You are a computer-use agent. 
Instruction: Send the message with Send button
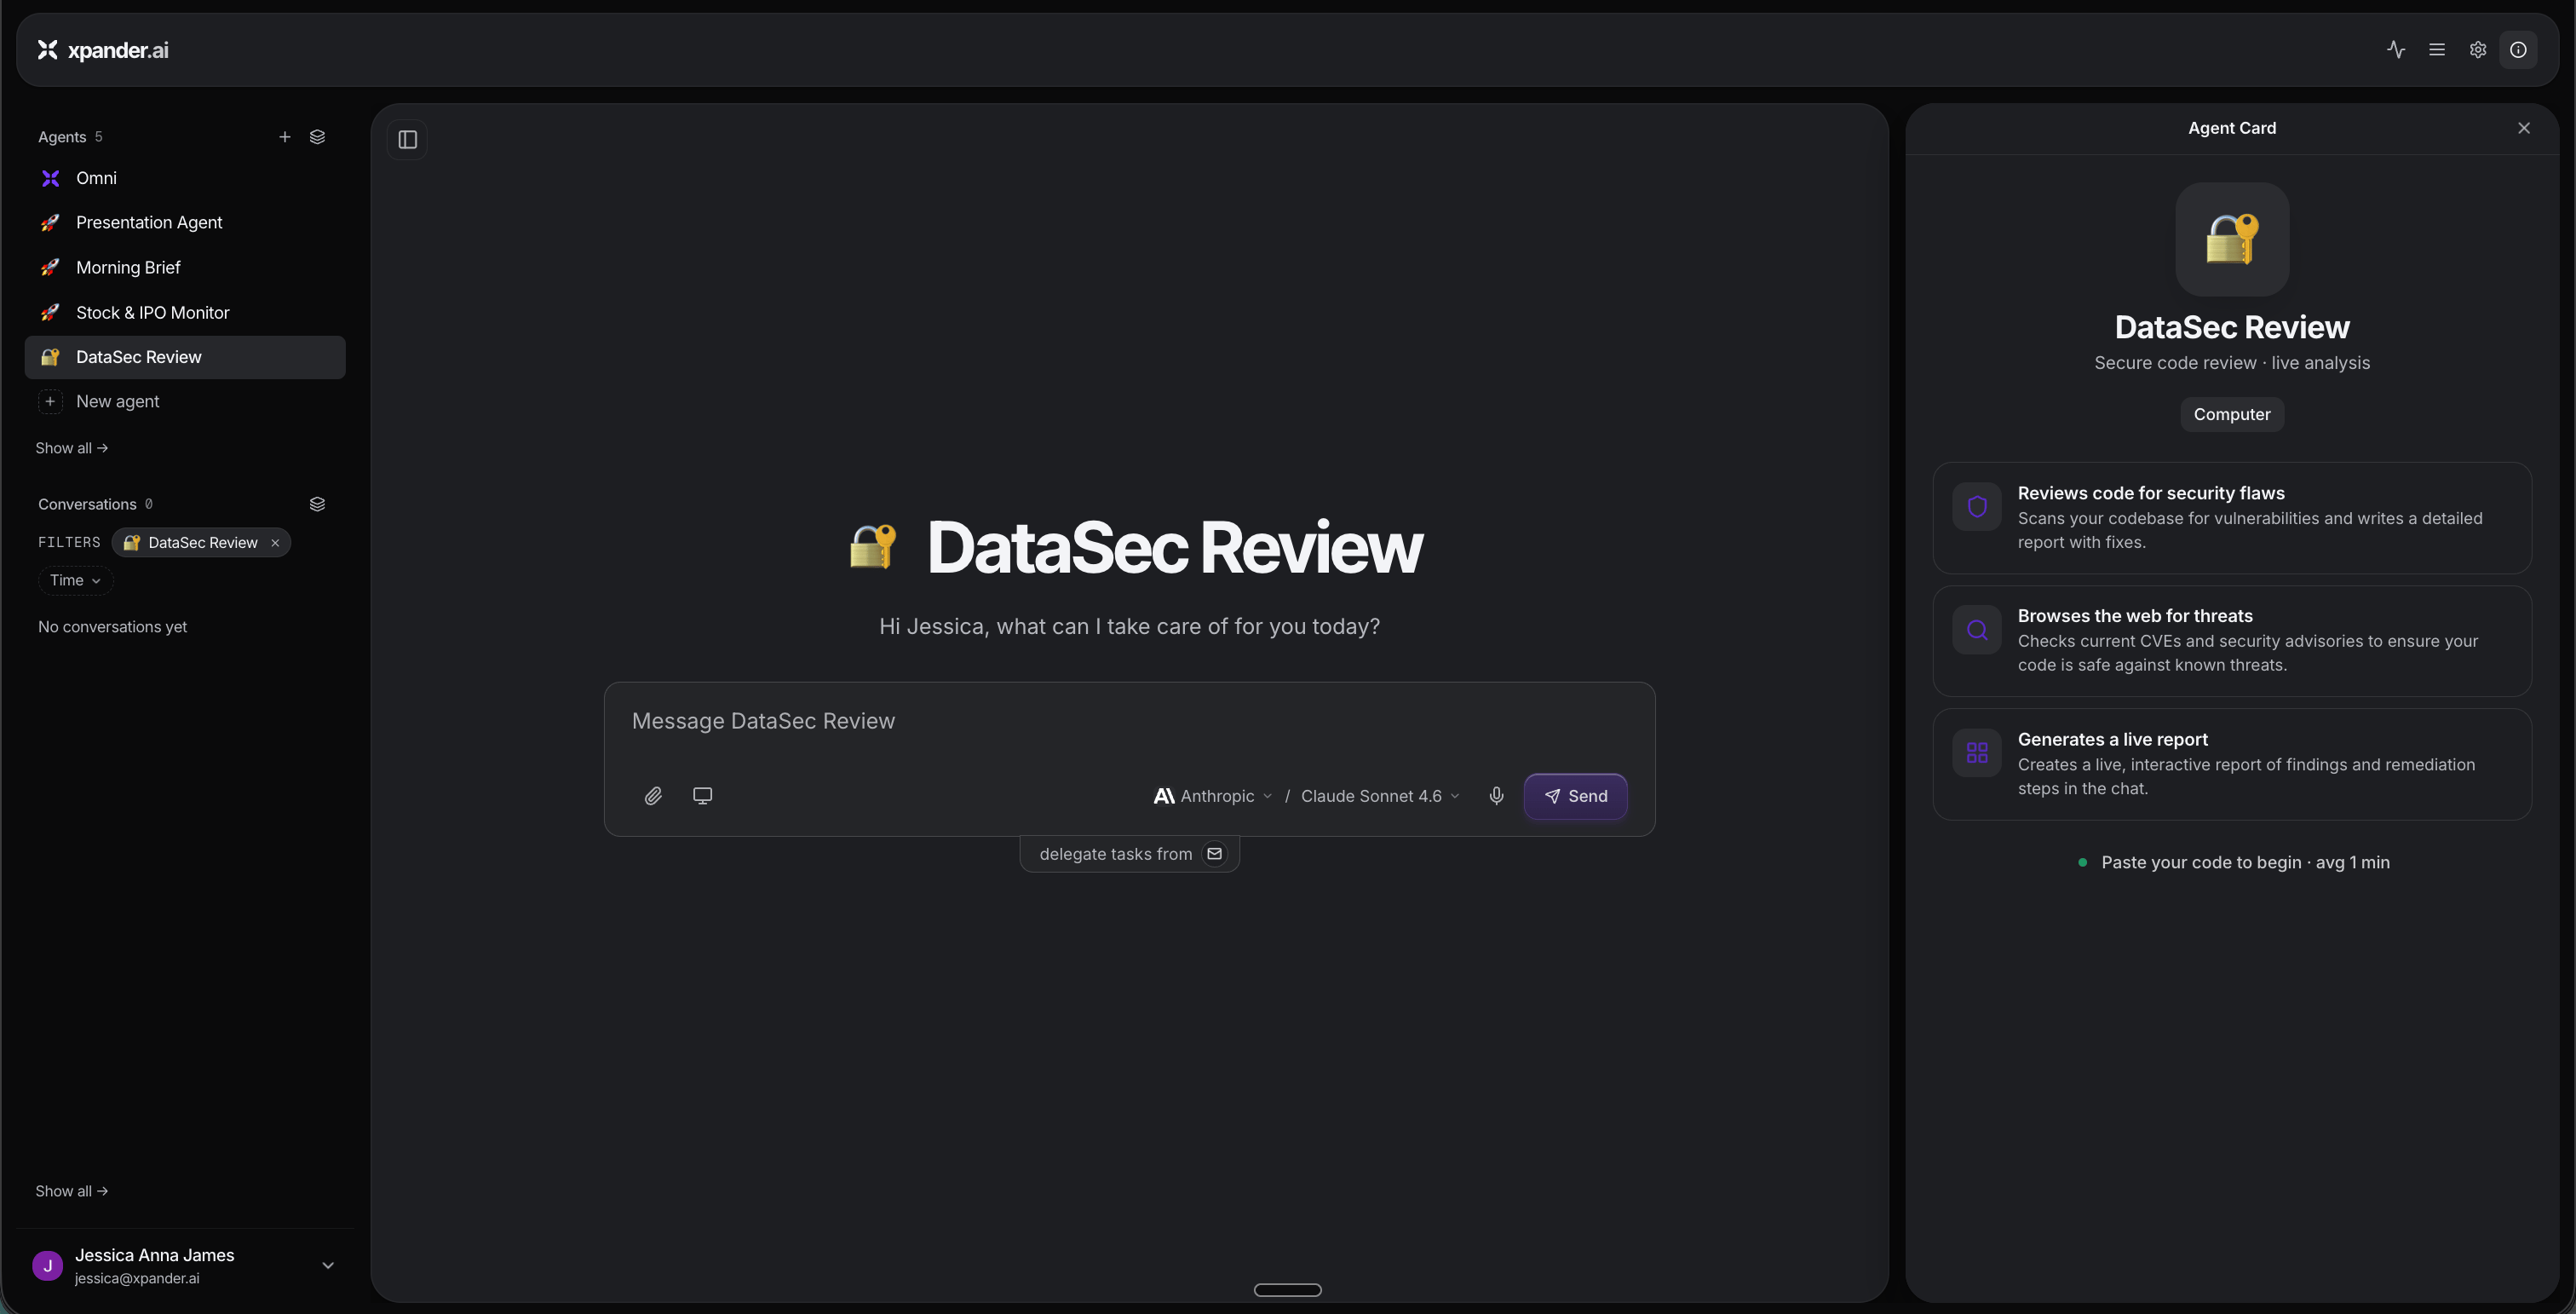coord(1575,796)
